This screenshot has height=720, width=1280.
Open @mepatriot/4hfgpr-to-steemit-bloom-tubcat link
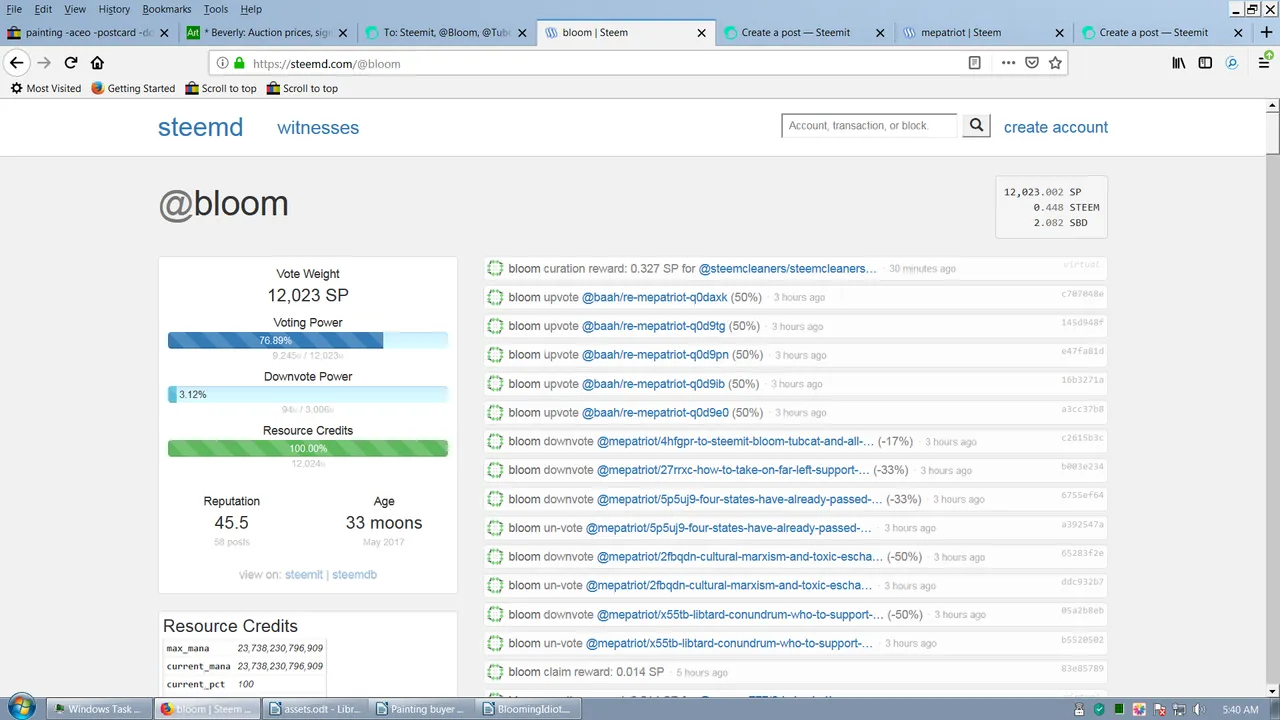point(735,441)
